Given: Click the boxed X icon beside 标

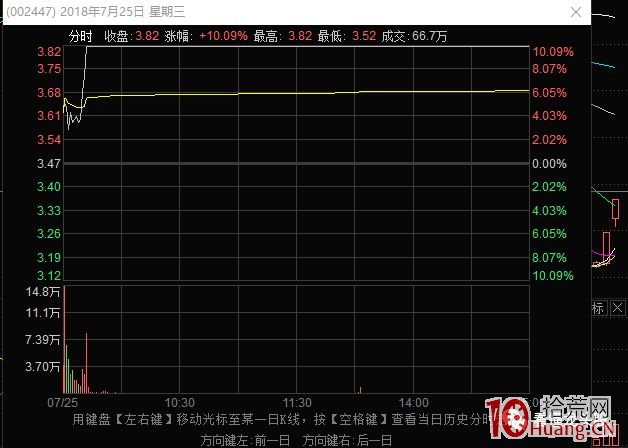Looking at the screenshot, I should coord(618,308).
